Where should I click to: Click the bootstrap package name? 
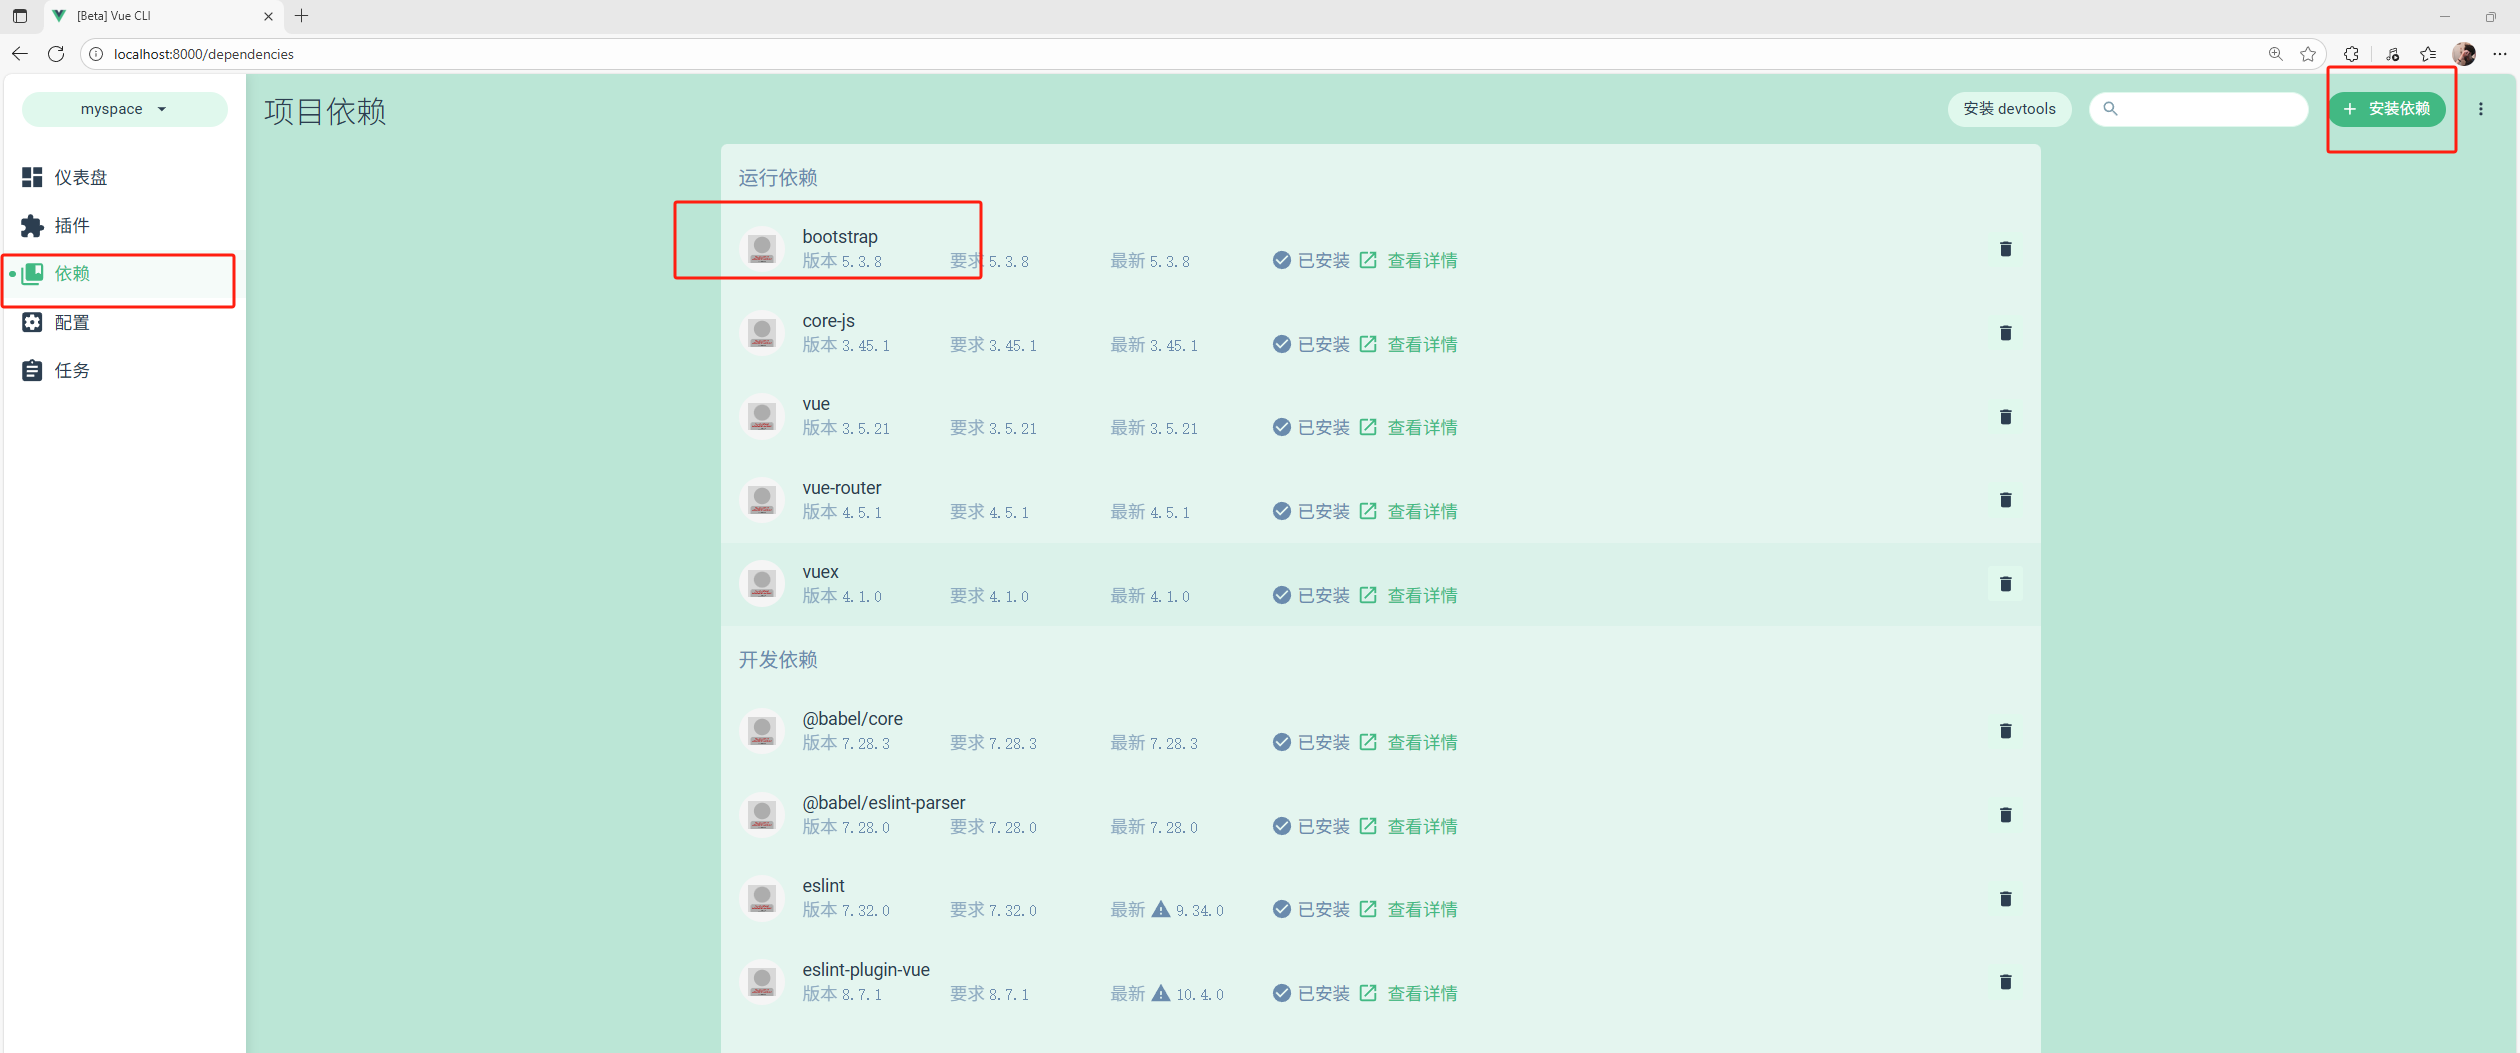(840, 237)
